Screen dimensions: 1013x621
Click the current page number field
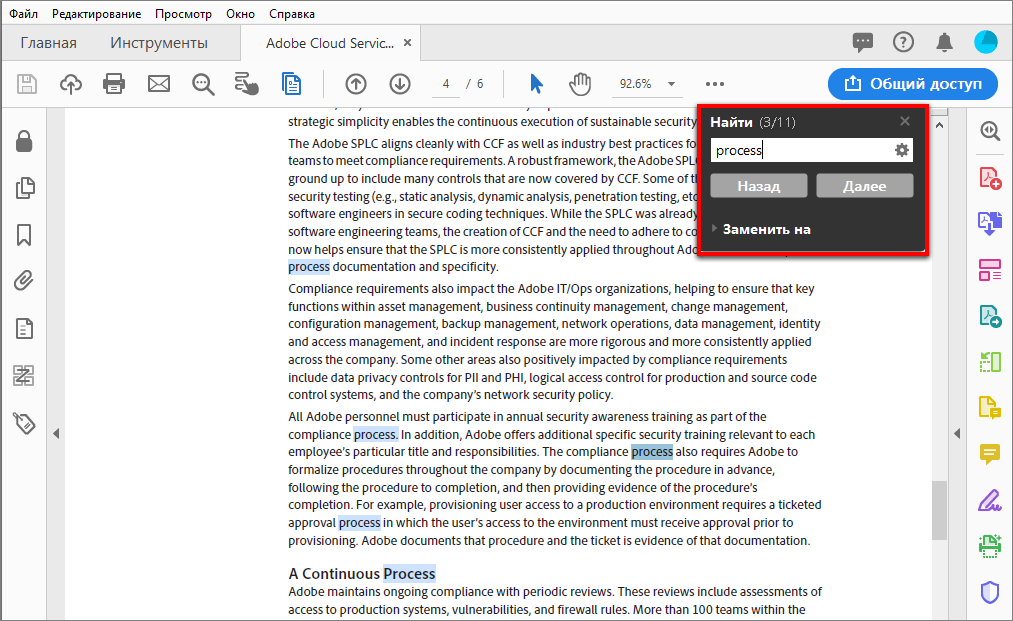click(x=446, y=84)
